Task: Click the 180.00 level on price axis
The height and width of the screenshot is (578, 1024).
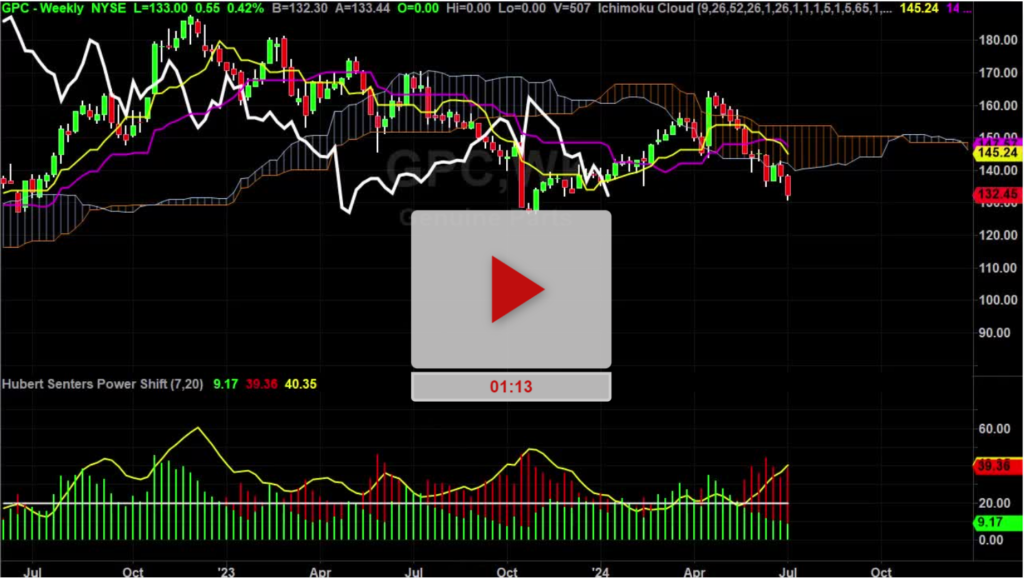Action: tap(1000, 40)
